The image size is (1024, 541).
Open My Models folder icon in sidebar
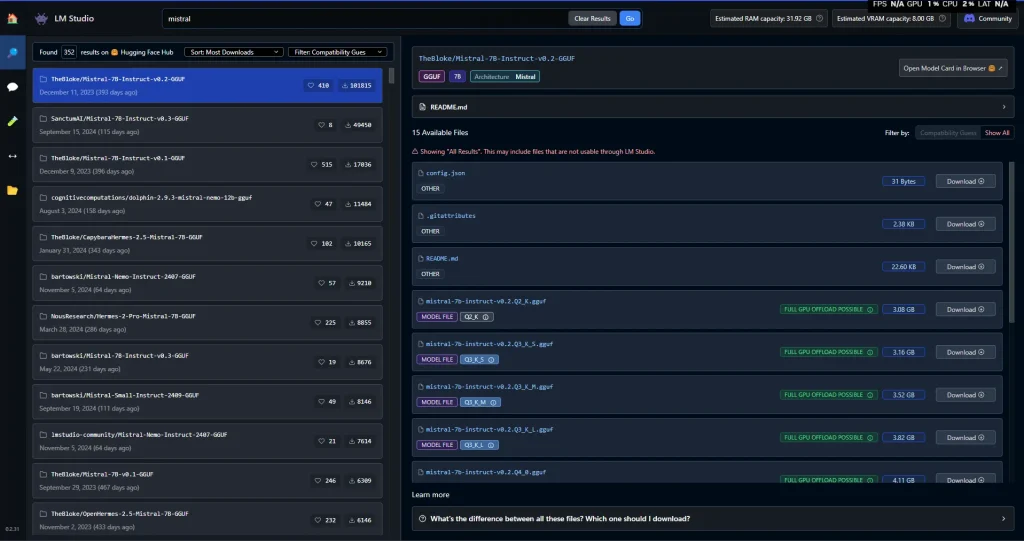(x=12, y=190)
